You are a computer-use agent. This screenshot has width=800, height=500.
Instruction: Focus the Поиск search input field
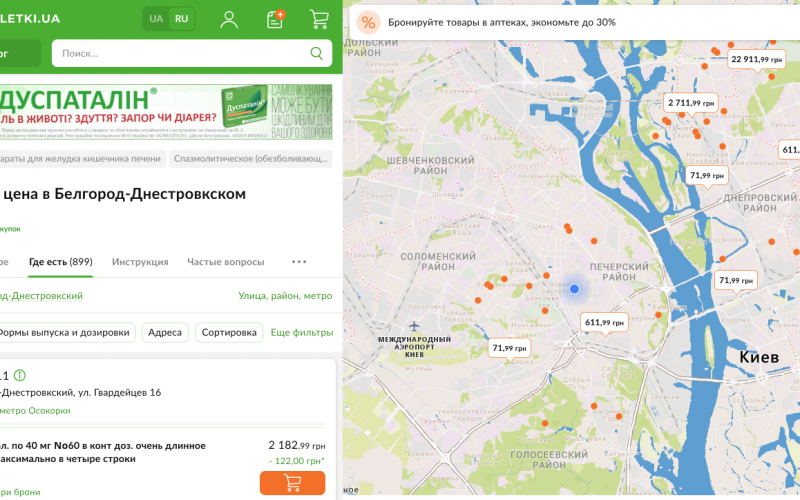(x=180, y=53)
